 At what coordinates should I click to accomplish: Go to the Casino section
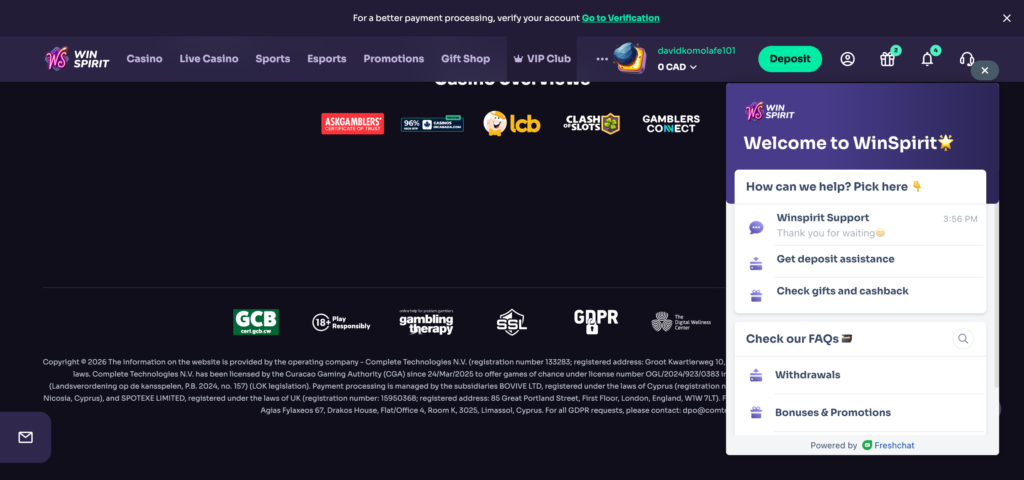[x=144, y=59]
